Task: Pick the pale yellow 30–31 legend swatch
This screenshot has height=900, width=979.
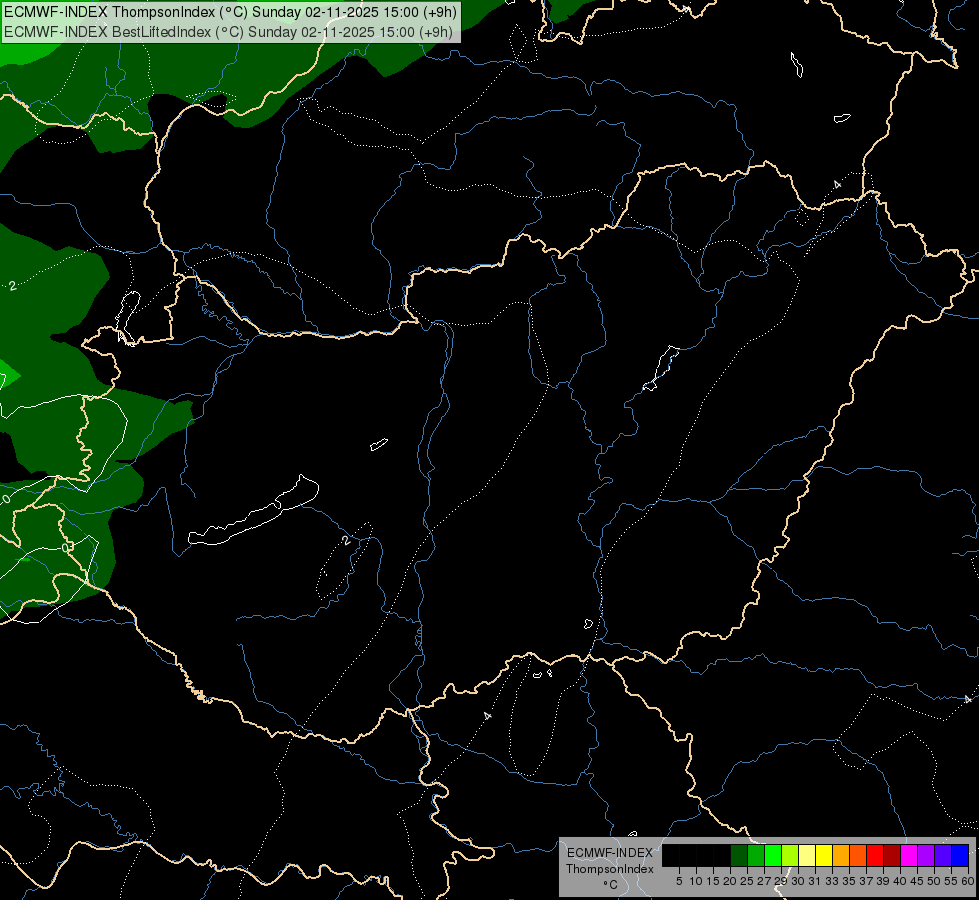Action: point(807,855)
